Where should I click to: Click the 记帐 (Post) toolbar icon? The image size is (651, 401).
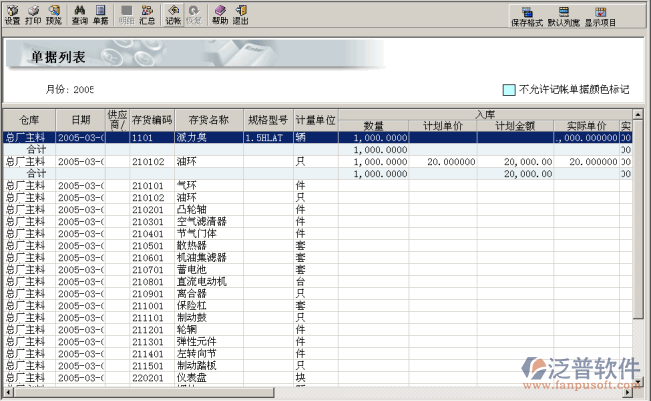point(173,14)
